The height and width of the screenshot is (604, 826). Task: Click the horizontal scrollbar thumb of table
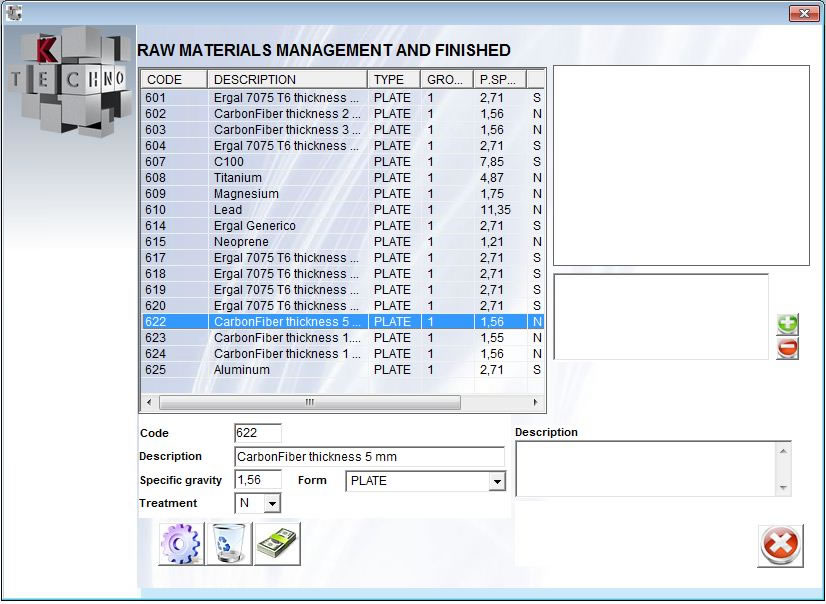[310, 402]
